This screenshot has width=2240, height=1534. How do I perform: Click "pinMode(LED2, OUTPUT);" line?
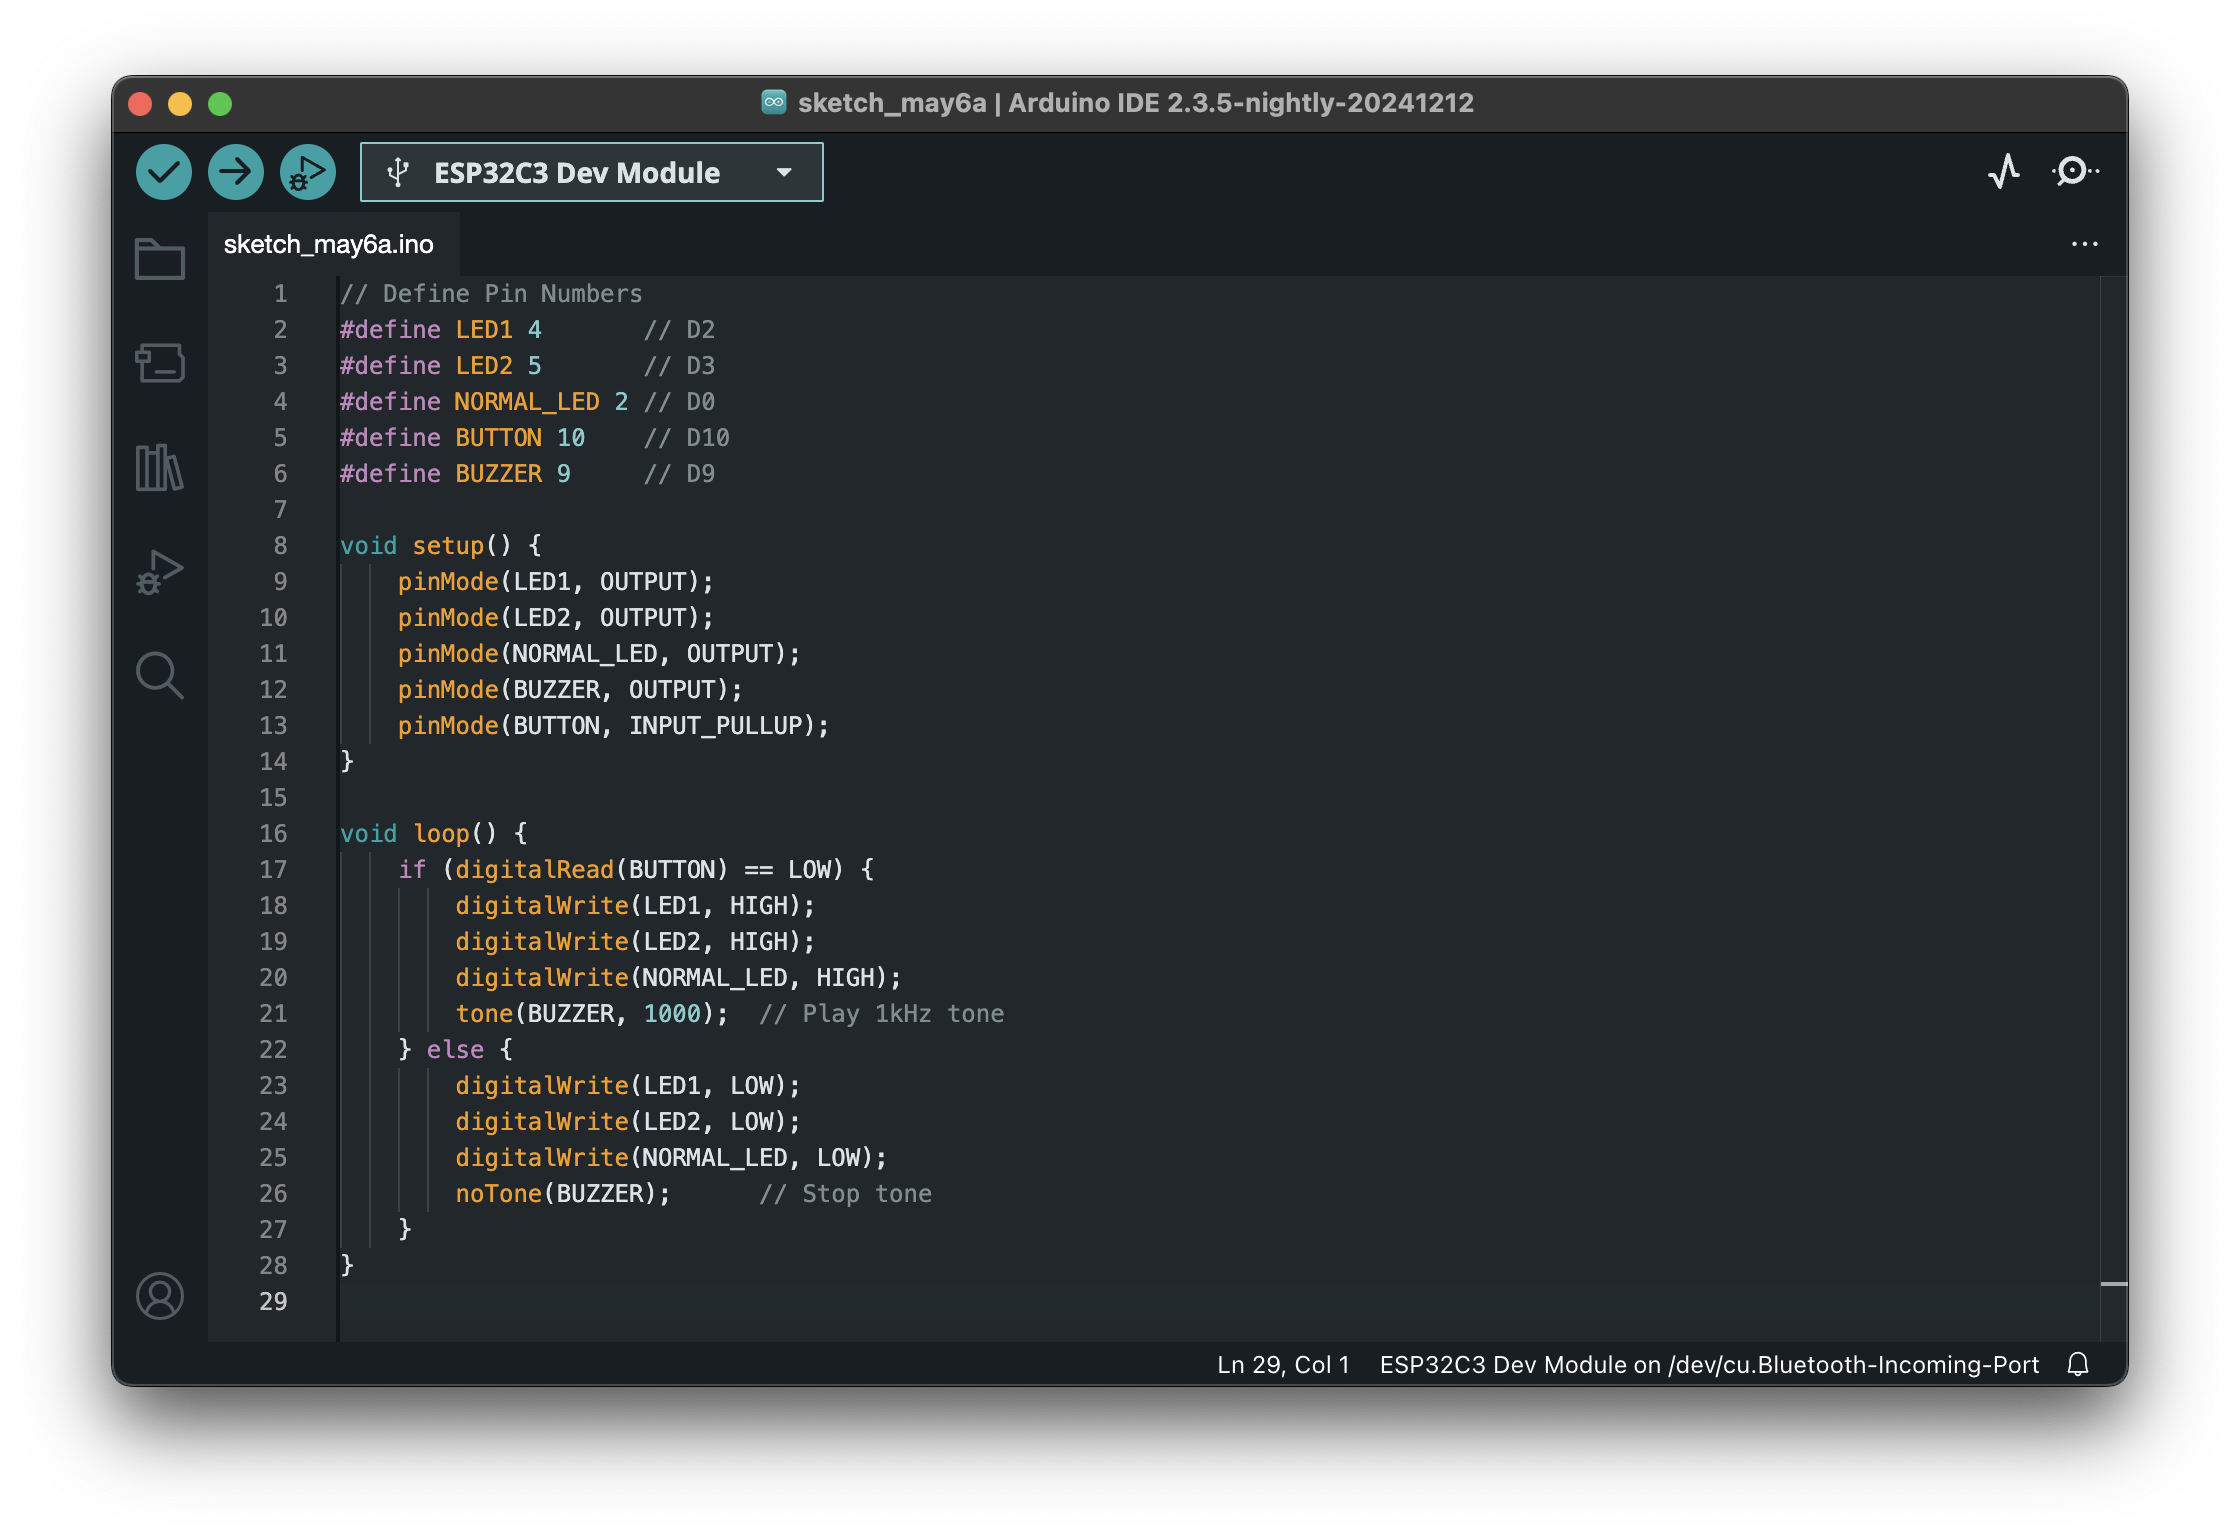[x=555, y=617]
